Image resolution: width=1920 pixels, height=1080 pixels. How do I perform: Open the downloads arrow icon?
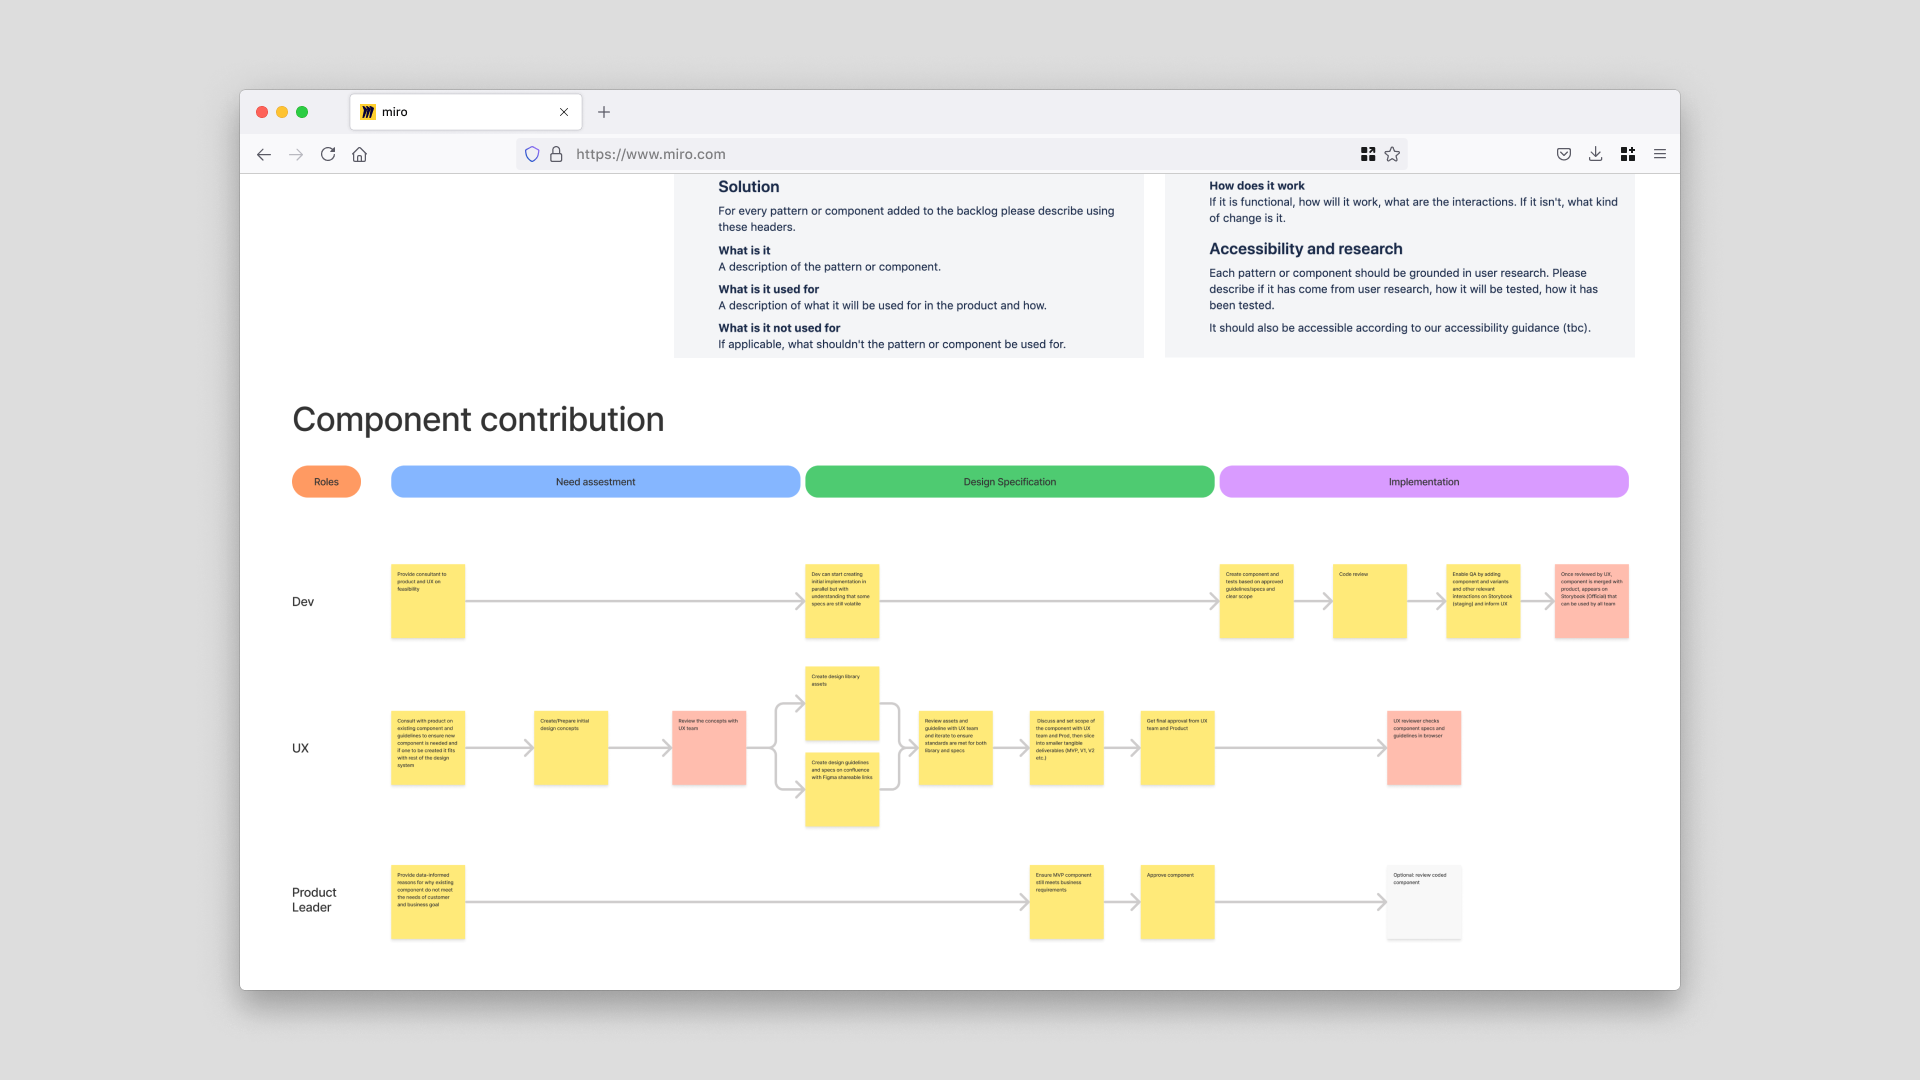(x=1596, y=154)
